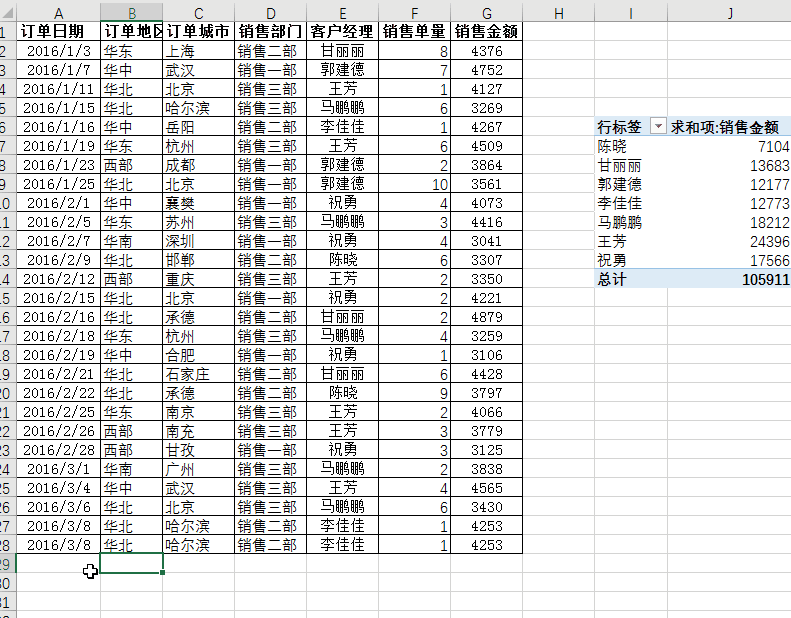791x618 pixels.
Task: Select column C header
Action: click(199, 13)
